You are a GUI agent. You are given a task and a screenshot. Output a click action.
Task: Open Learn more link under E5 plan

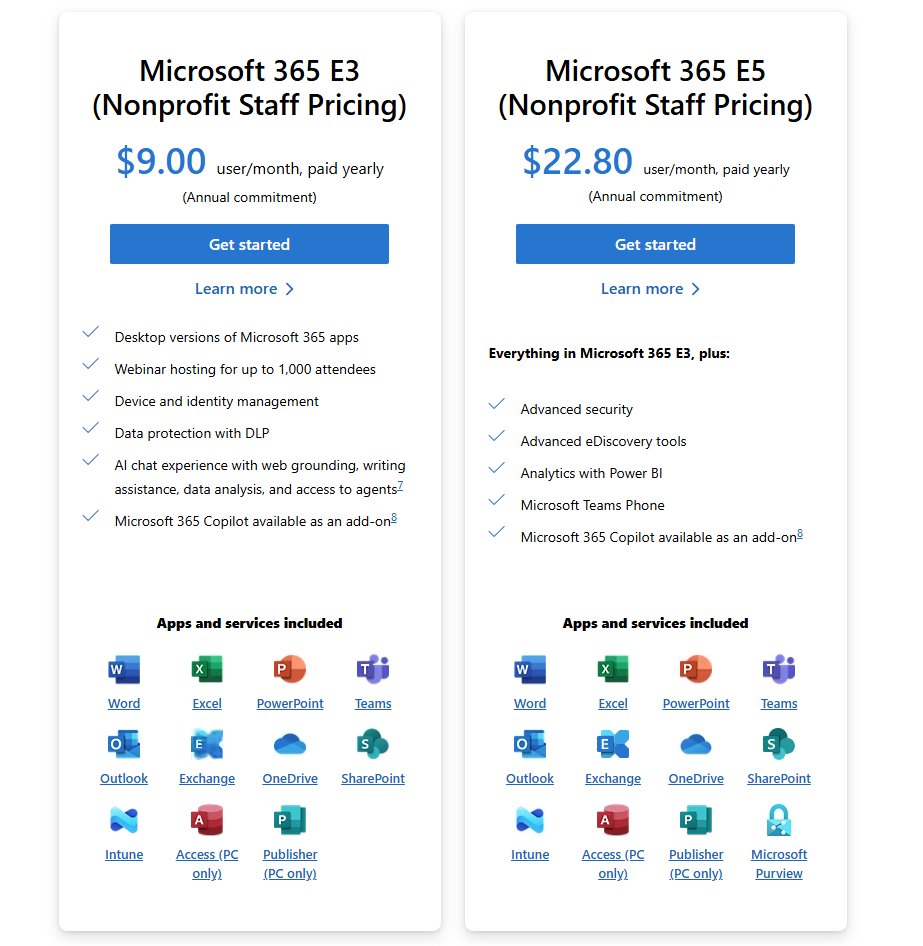pyautogui.click(x=650, y=289)
